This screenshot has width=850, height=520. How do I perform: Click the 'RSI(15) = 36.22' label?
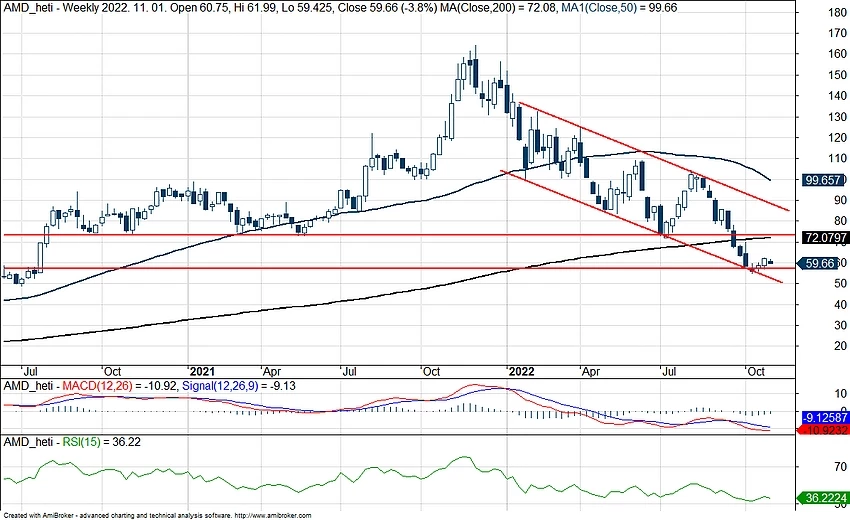pos(101,442)
